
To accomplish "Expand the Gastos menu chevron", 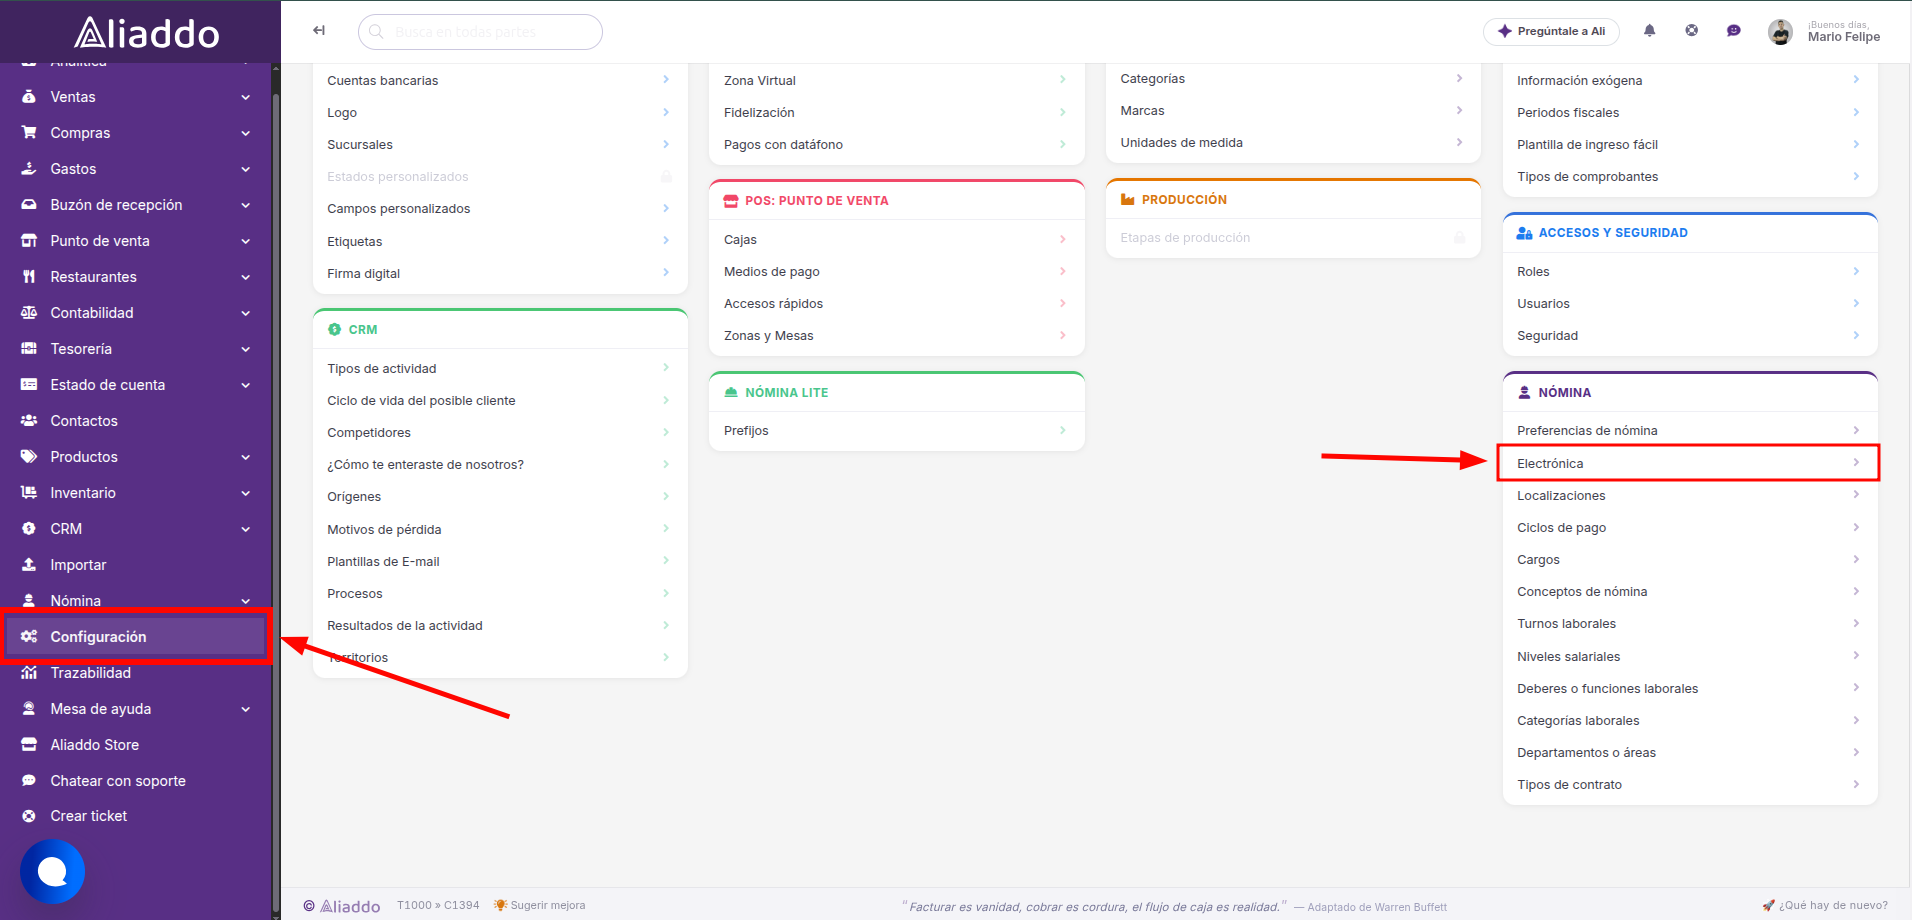I will click(x=246, y=169).
